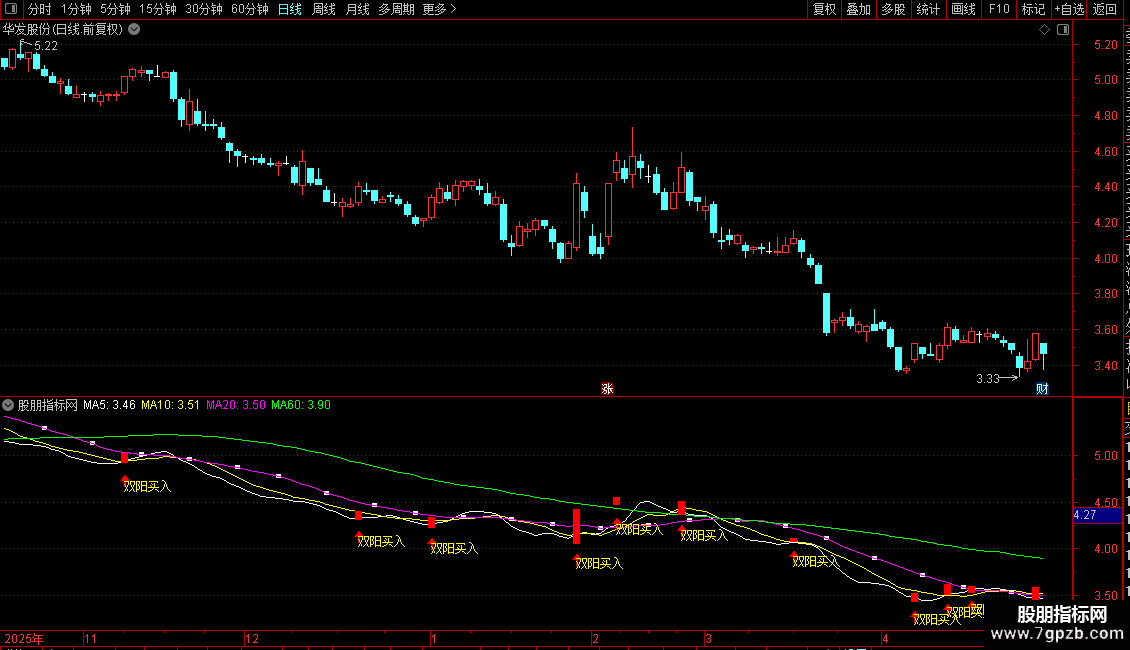1130x650 pixels.
Task: Expand the 华发股份 title dropdown arrow
Action: (134, 30)
